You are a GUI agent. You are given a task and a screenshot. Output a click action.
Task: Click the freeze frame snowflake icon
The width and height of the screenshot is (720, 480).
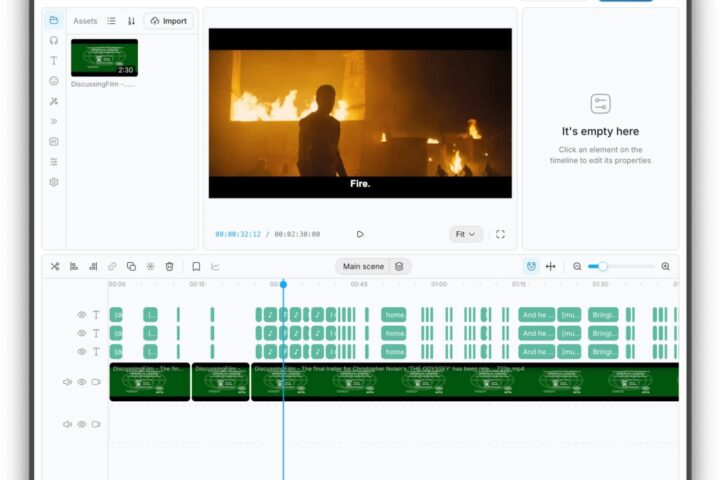click(150, 266)
